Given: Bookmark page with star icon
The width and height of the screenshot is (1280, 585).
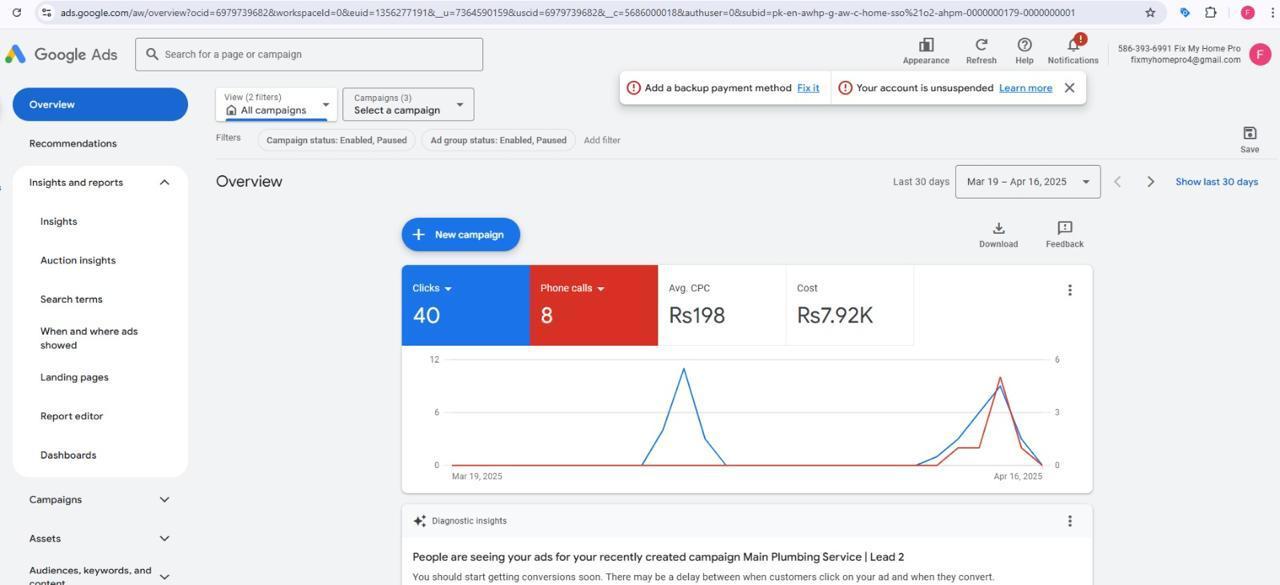Looking at the screenshot, I should pyautogui.click(x=1150, y=13).
